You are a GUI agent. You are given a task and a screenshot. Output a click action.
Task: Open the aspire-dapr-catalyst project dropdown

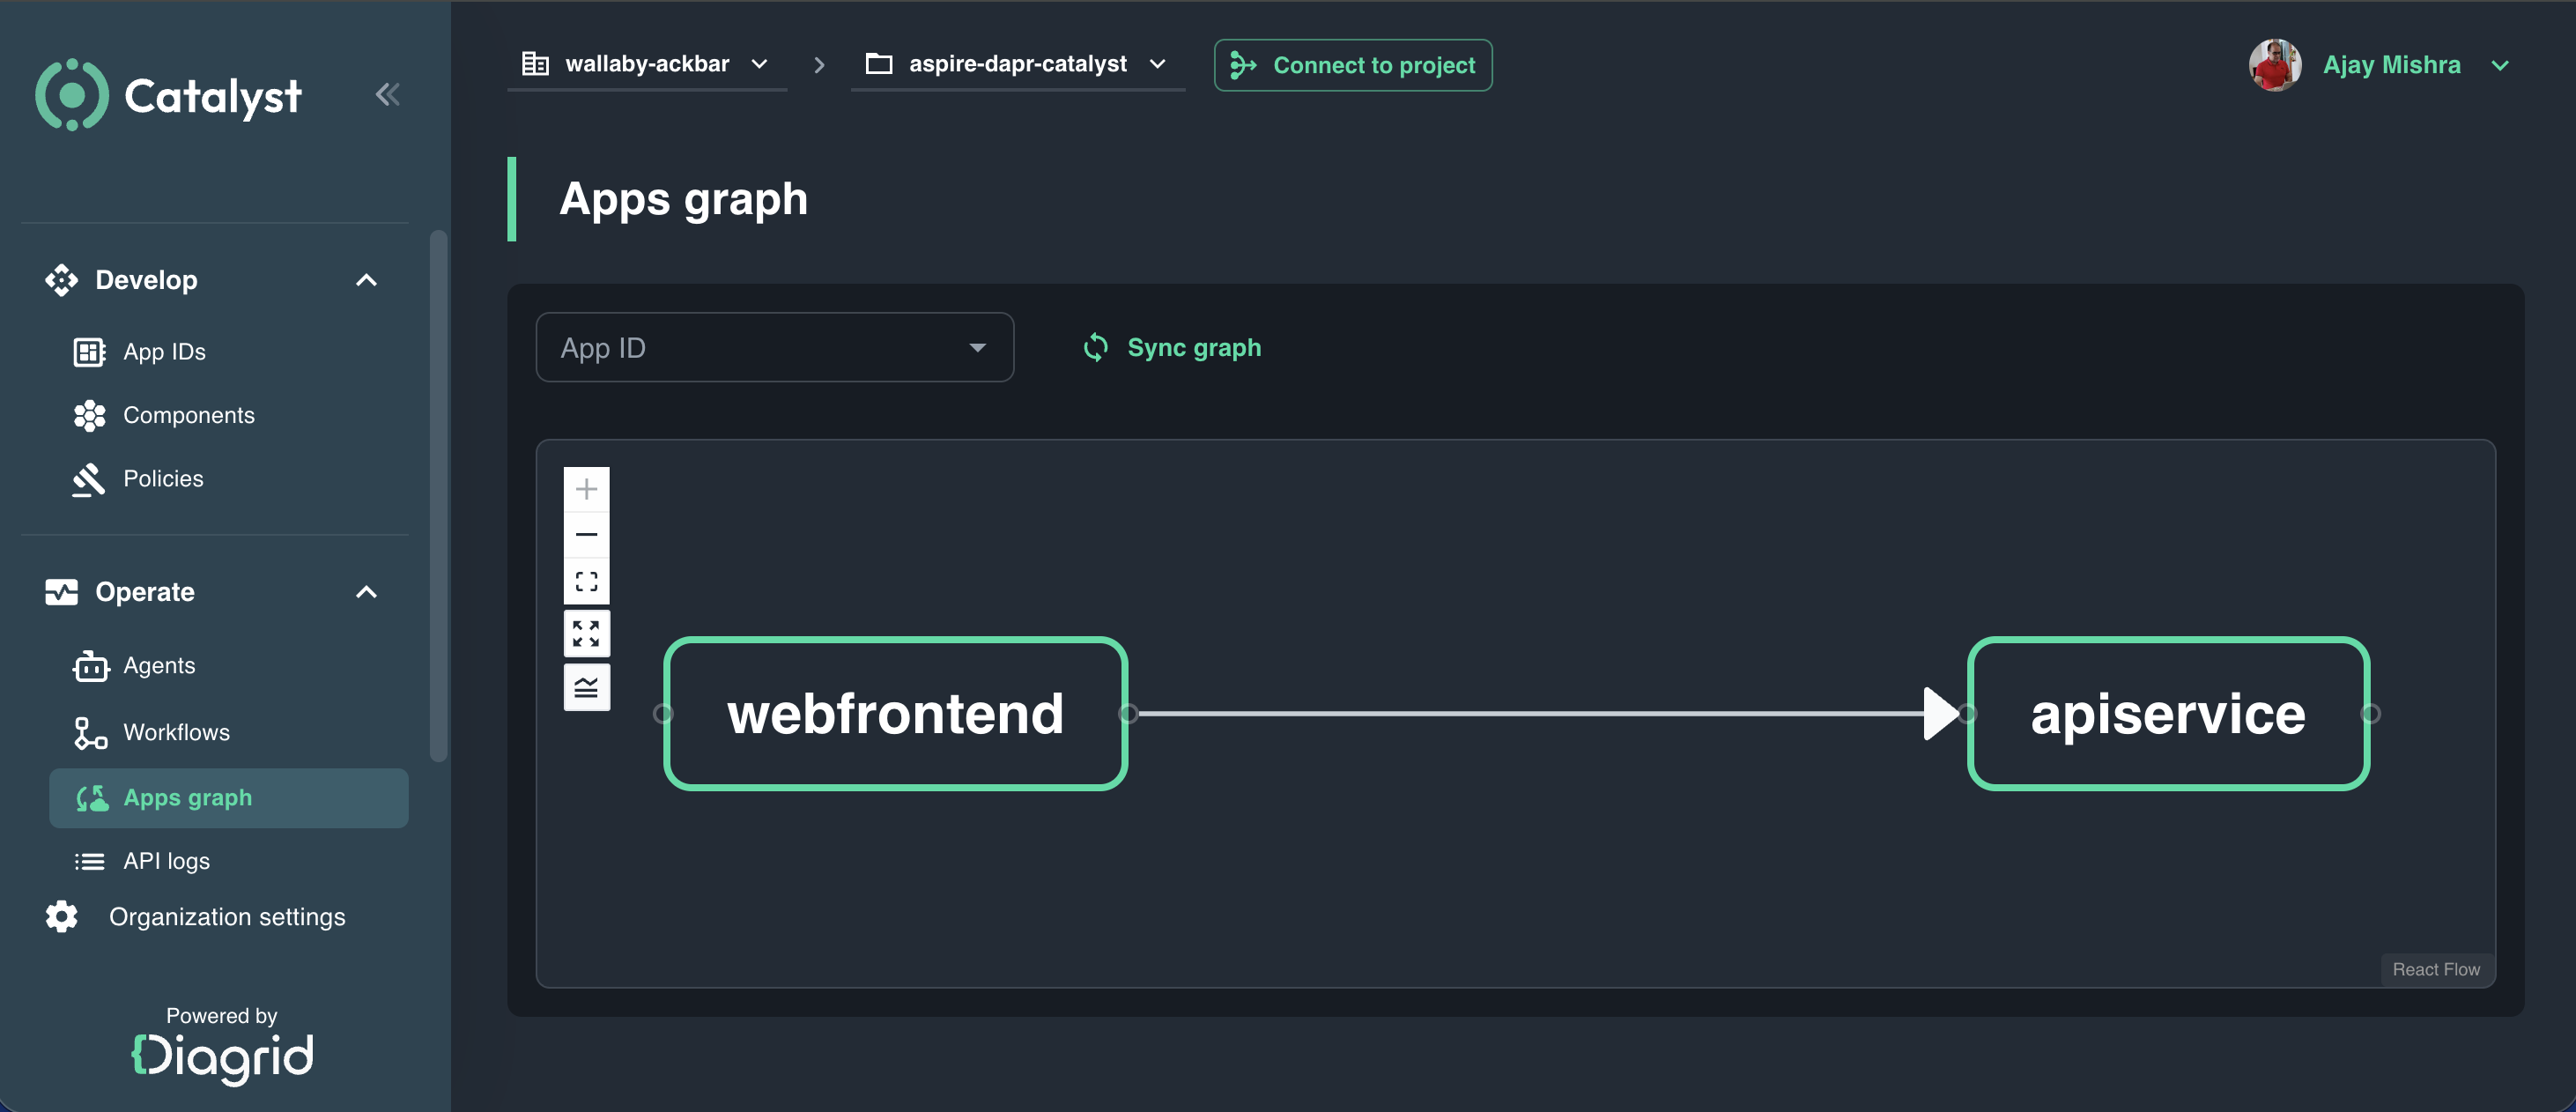point(1017,65)
